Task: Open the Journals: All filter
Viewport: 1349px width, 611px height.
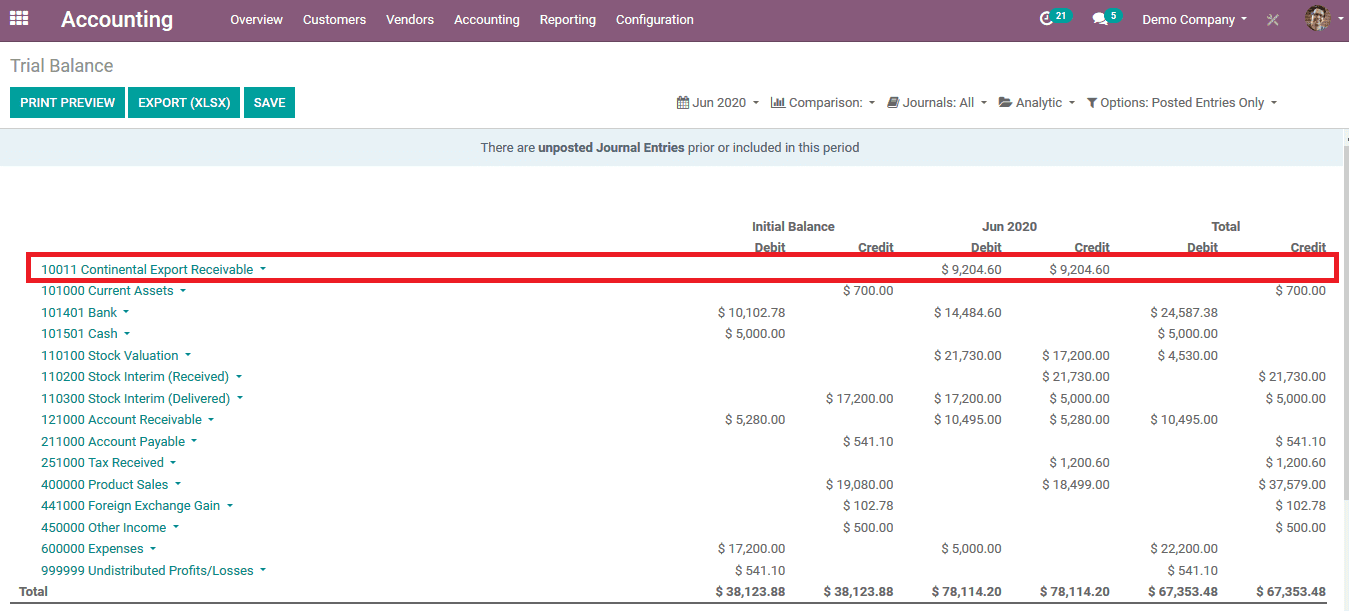Action: tap(936, 103)
